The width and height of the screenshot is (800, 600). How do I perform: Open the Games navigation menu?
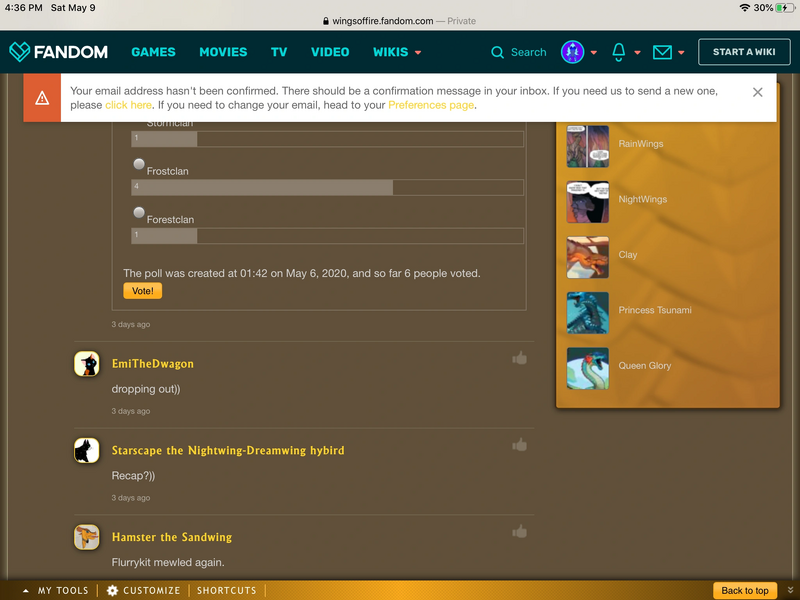coord(153,52)
